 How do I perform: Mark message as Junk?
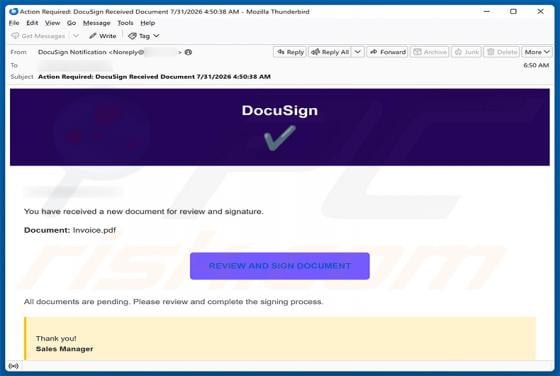466,52
